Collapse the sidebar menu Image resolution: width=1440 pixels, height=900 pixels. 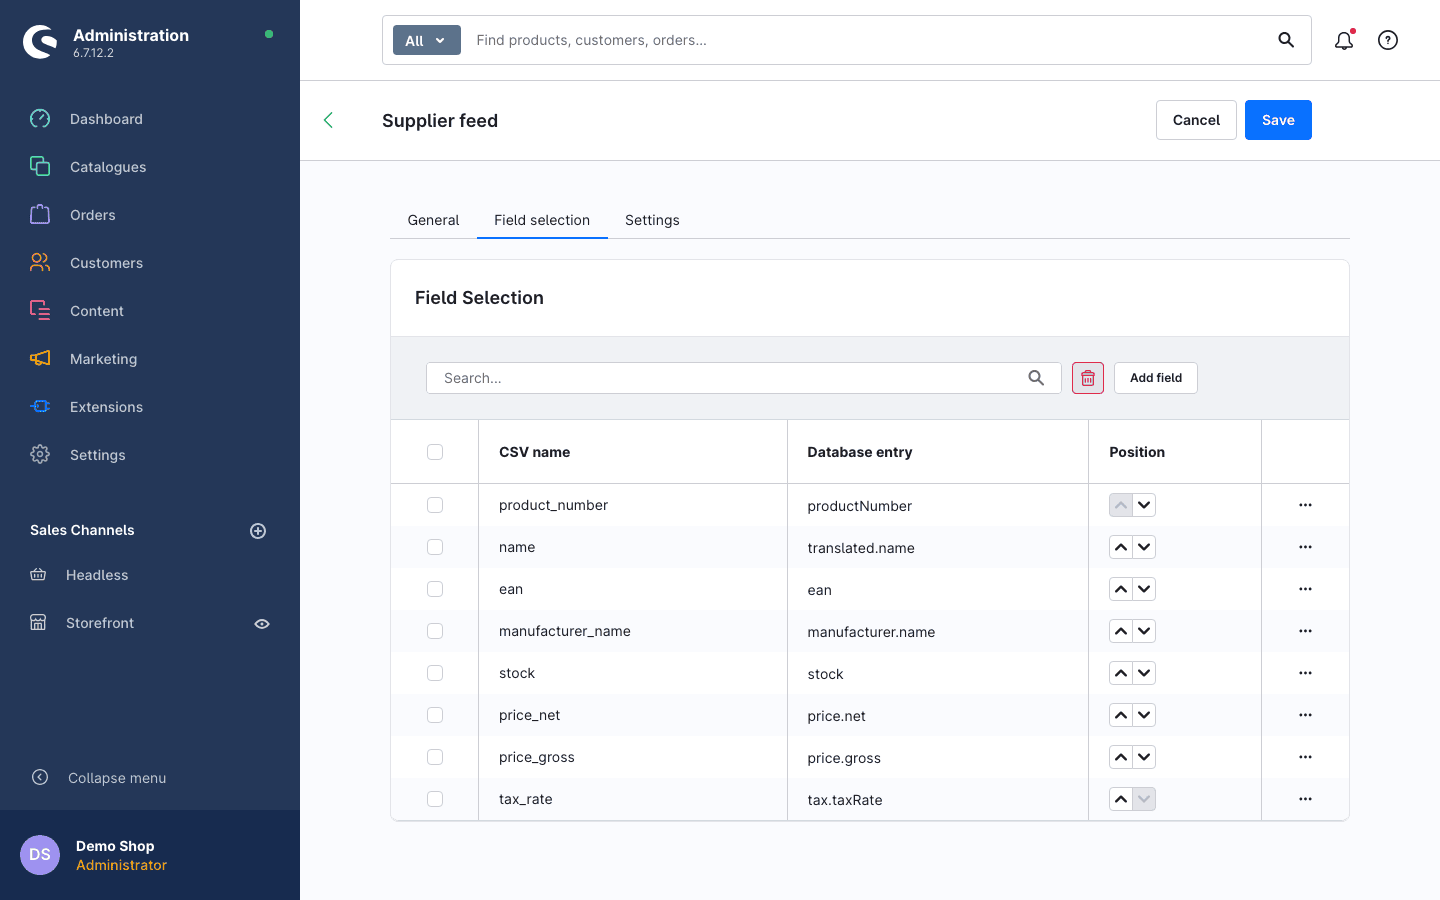117,778
